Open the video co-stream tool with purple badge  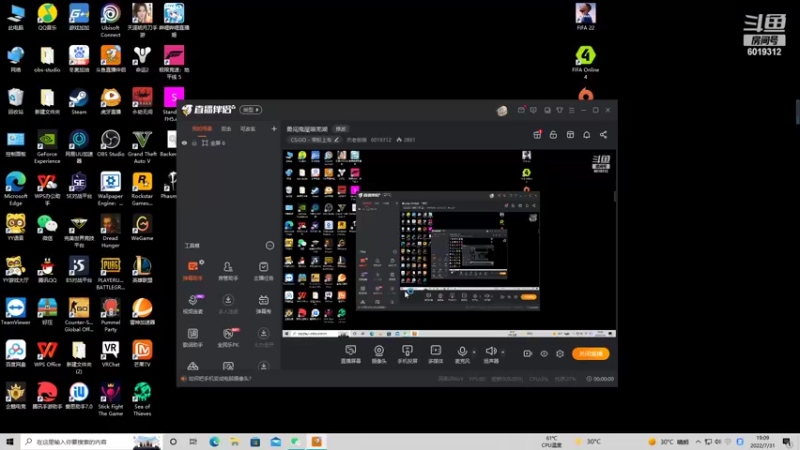(193, 304)
